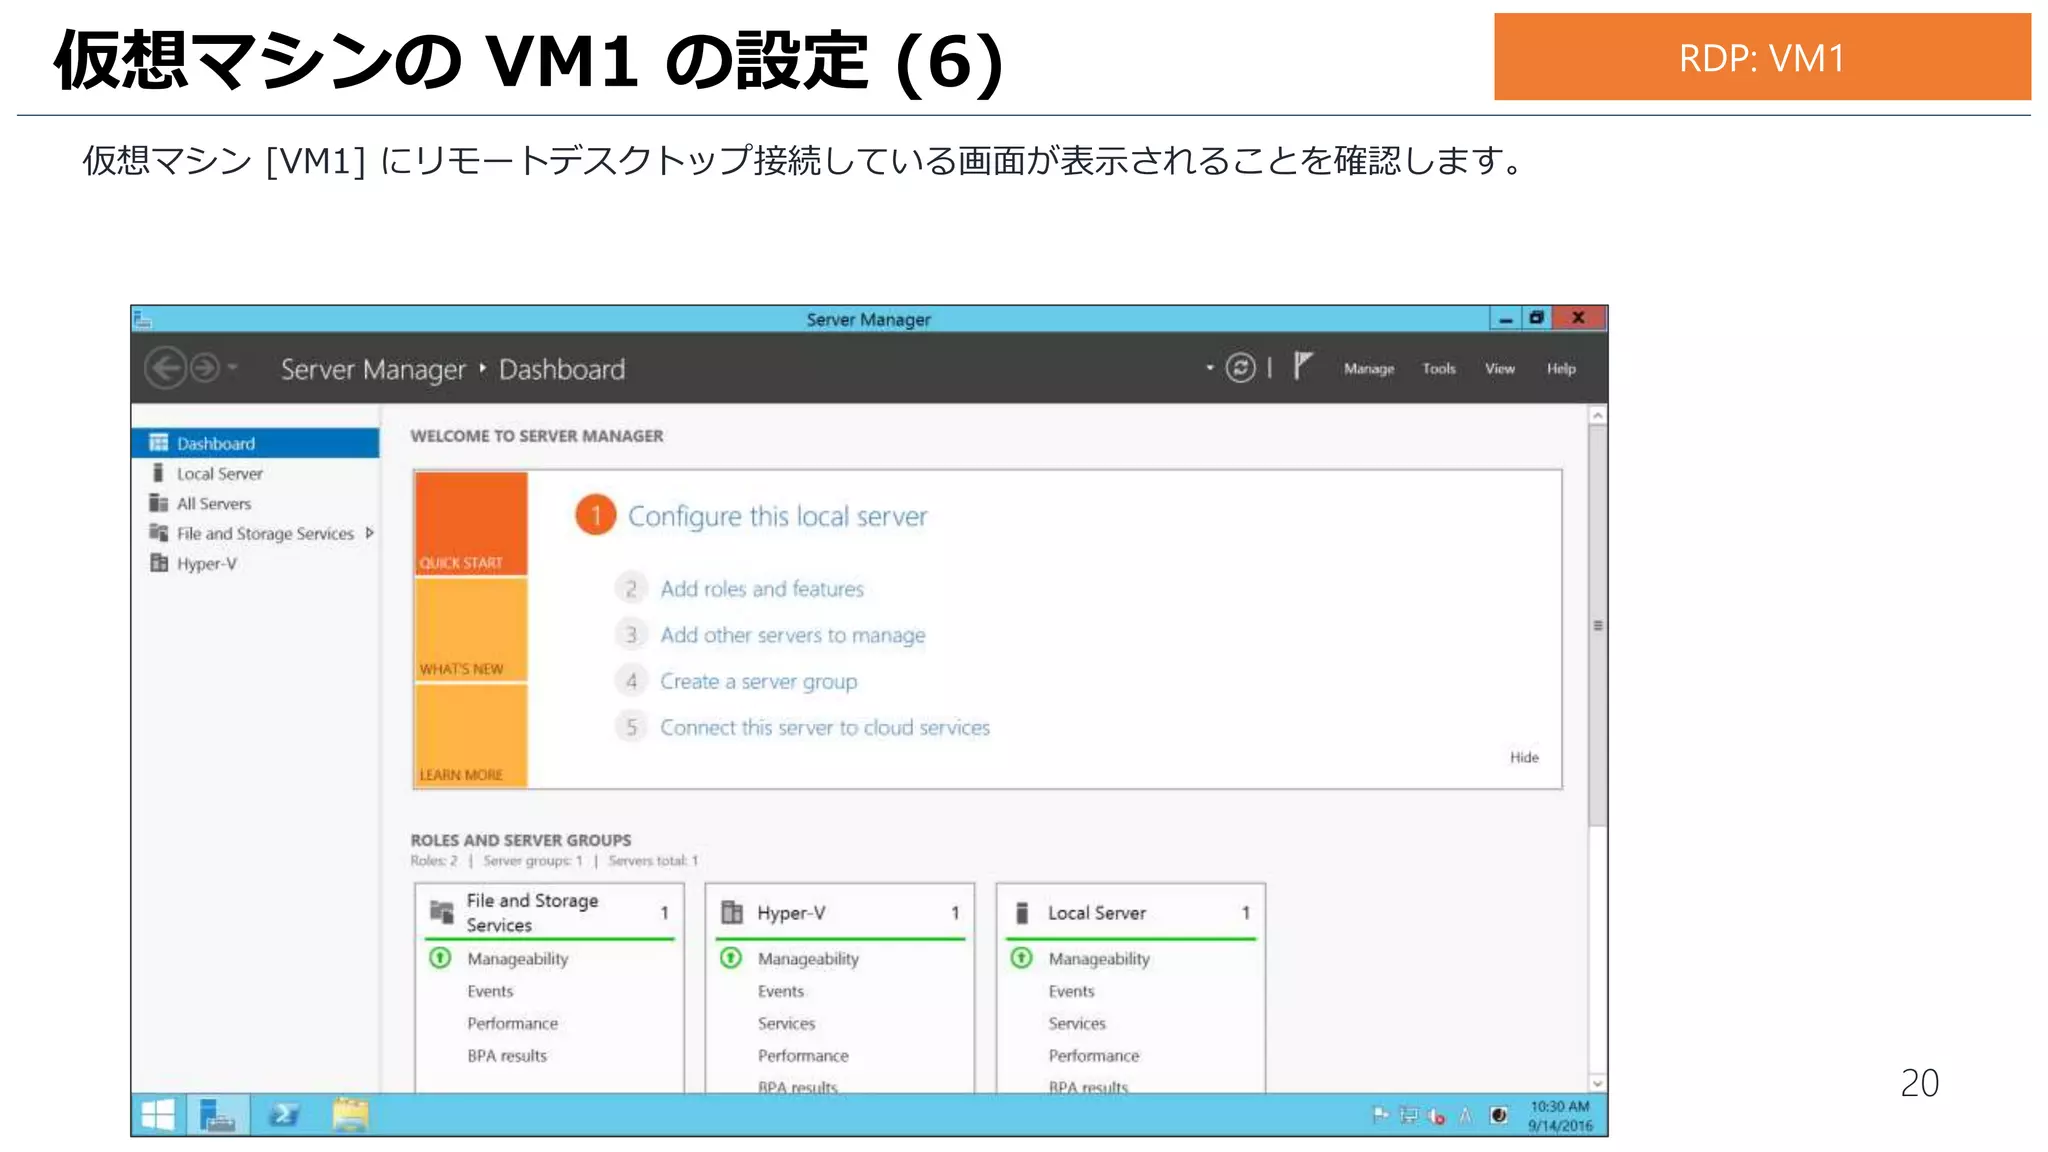Viewport: 2048px width, 1152px height.
Task: Launch PowerShell from the taskbar
Action: (283, 1114)
